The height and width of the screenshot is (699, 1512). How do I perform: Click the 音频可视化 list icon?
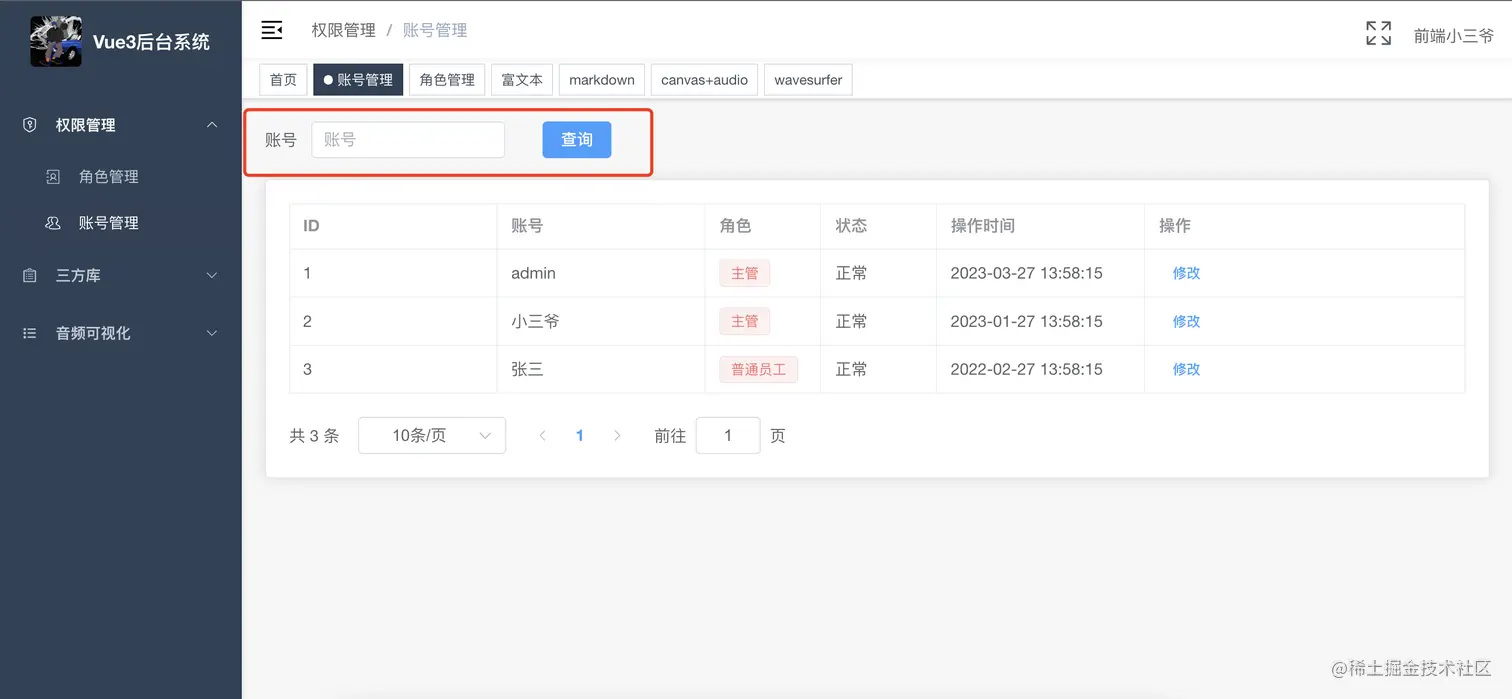30,333
